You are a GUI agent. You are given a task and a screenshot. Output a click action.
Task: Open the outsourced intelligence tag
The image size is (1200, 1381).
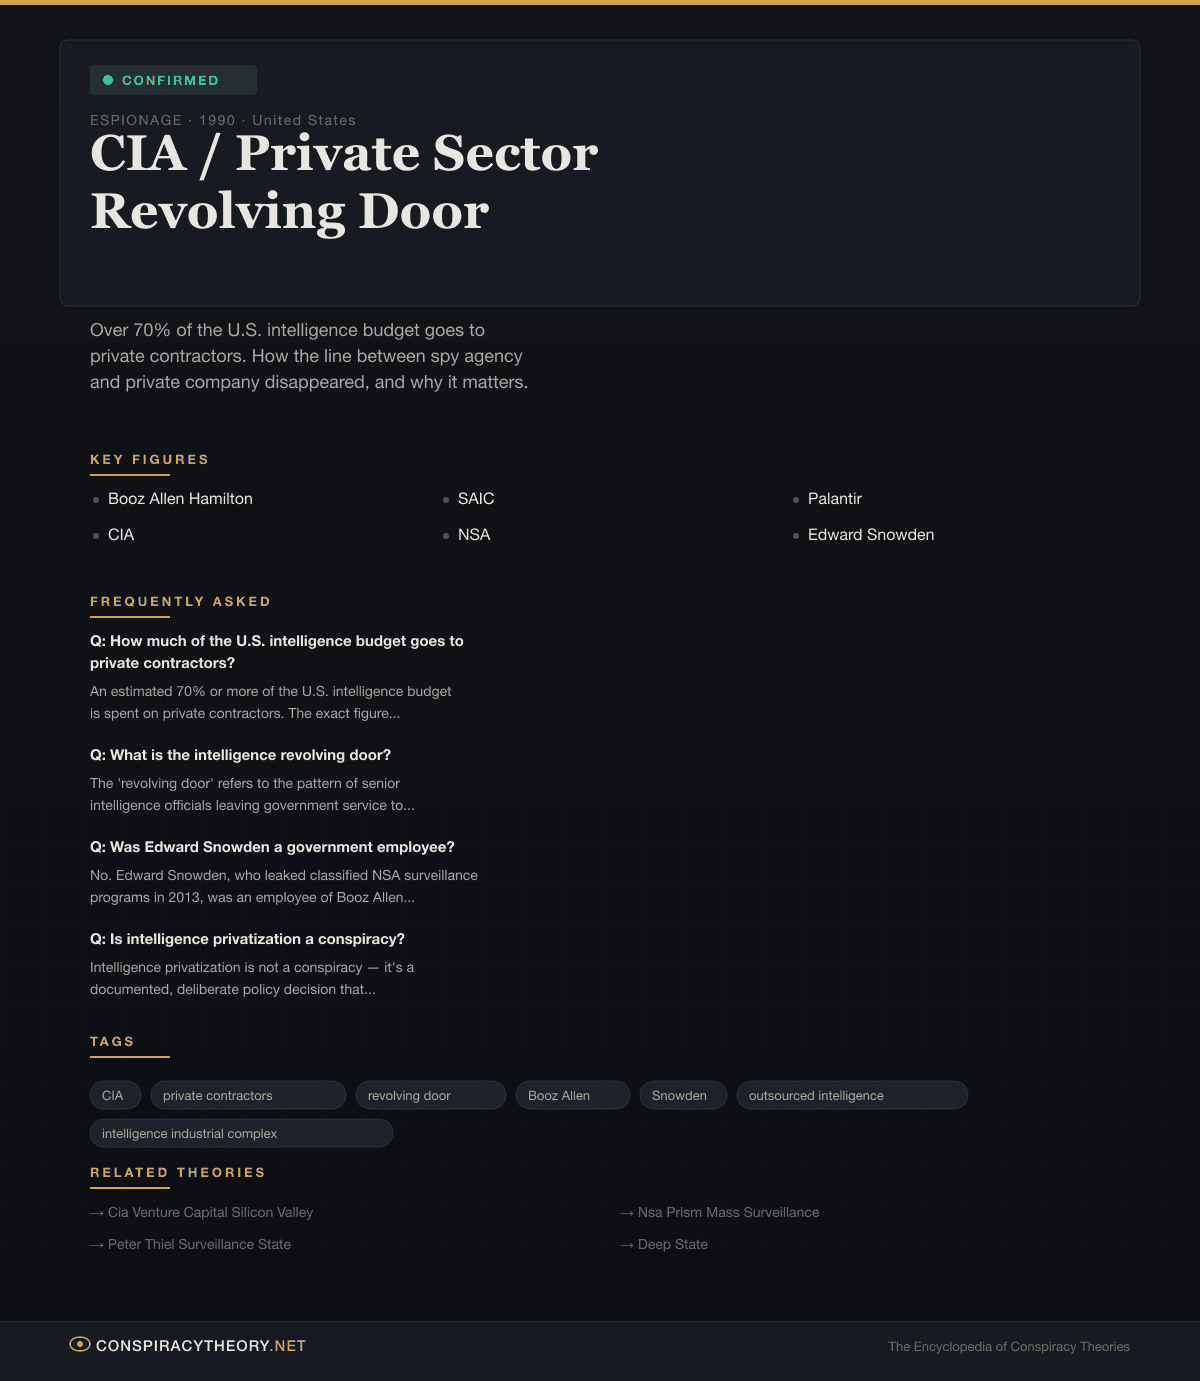[851, 1095]
